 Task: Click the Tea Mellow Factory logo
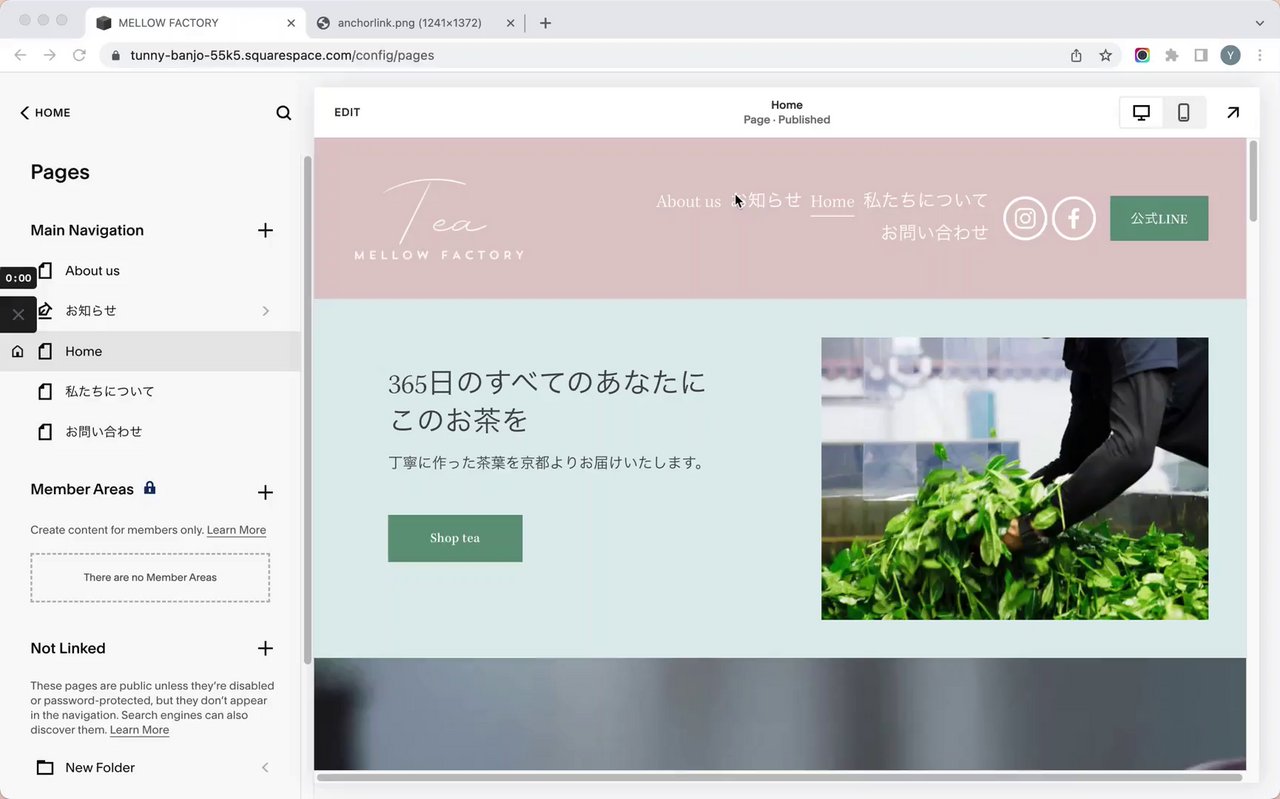439,219
